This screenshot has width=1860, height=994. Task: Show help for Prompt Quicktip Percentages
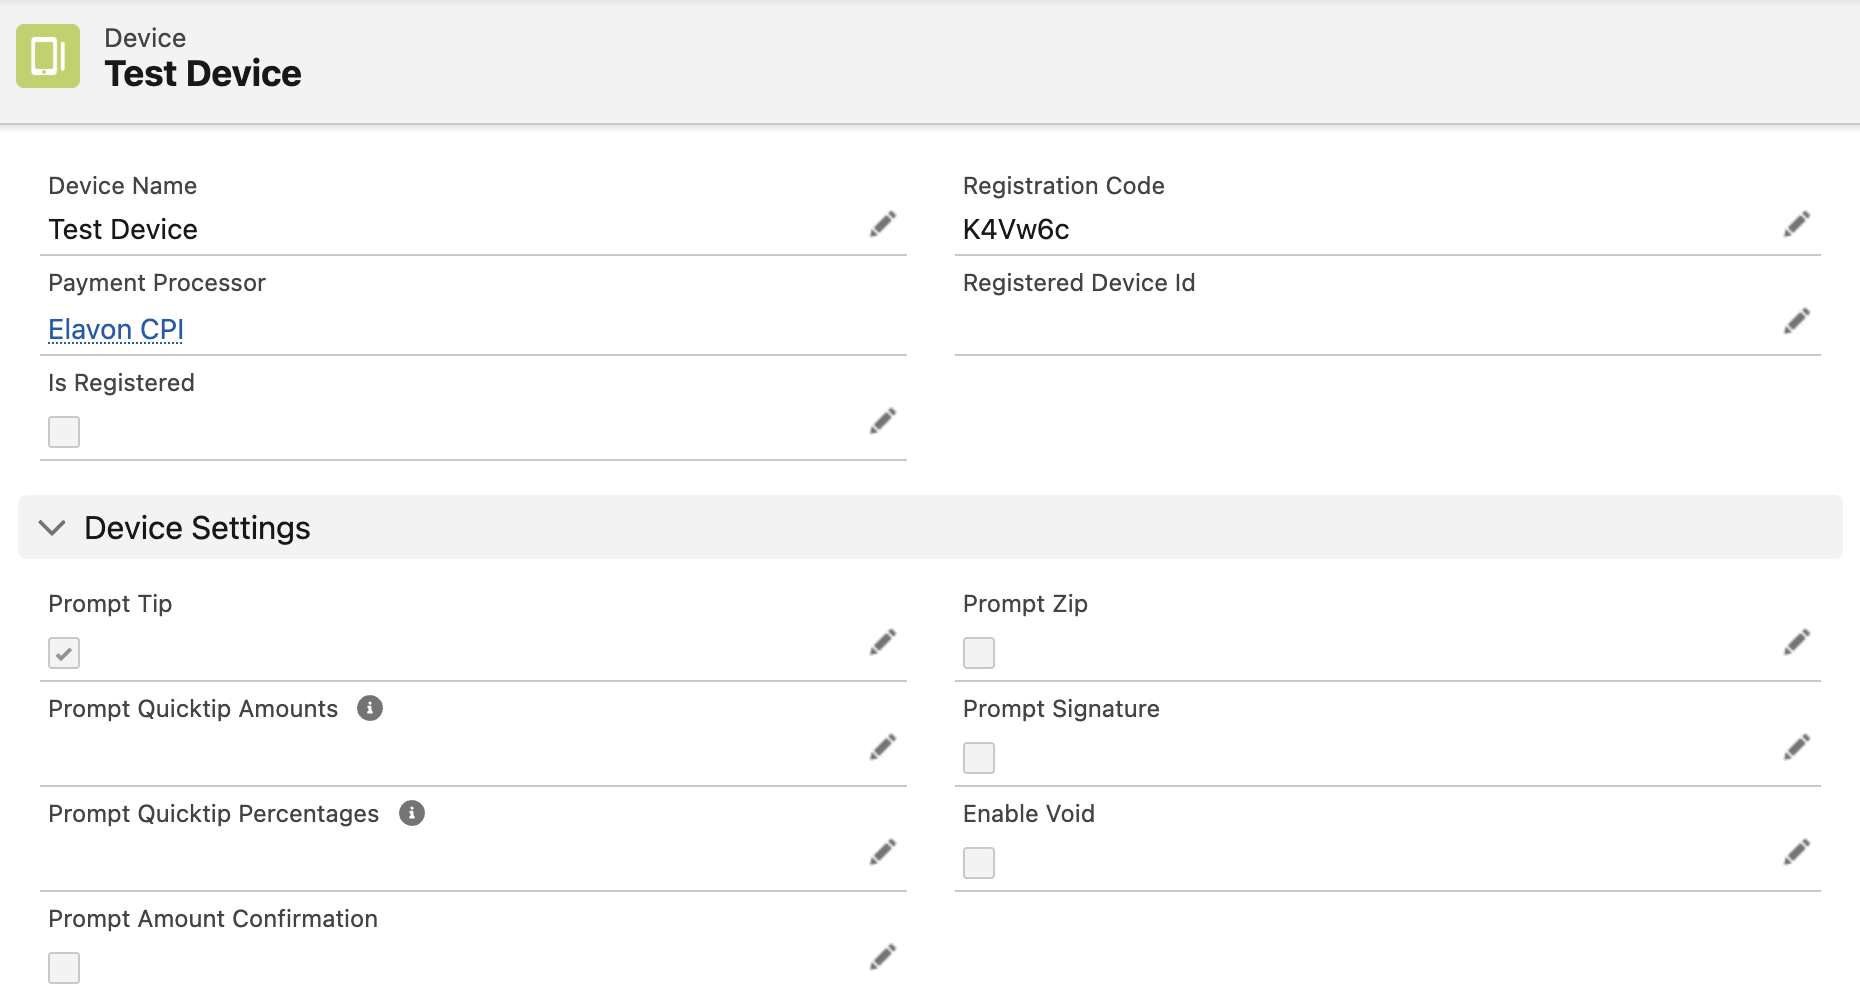tap(412, 813)
